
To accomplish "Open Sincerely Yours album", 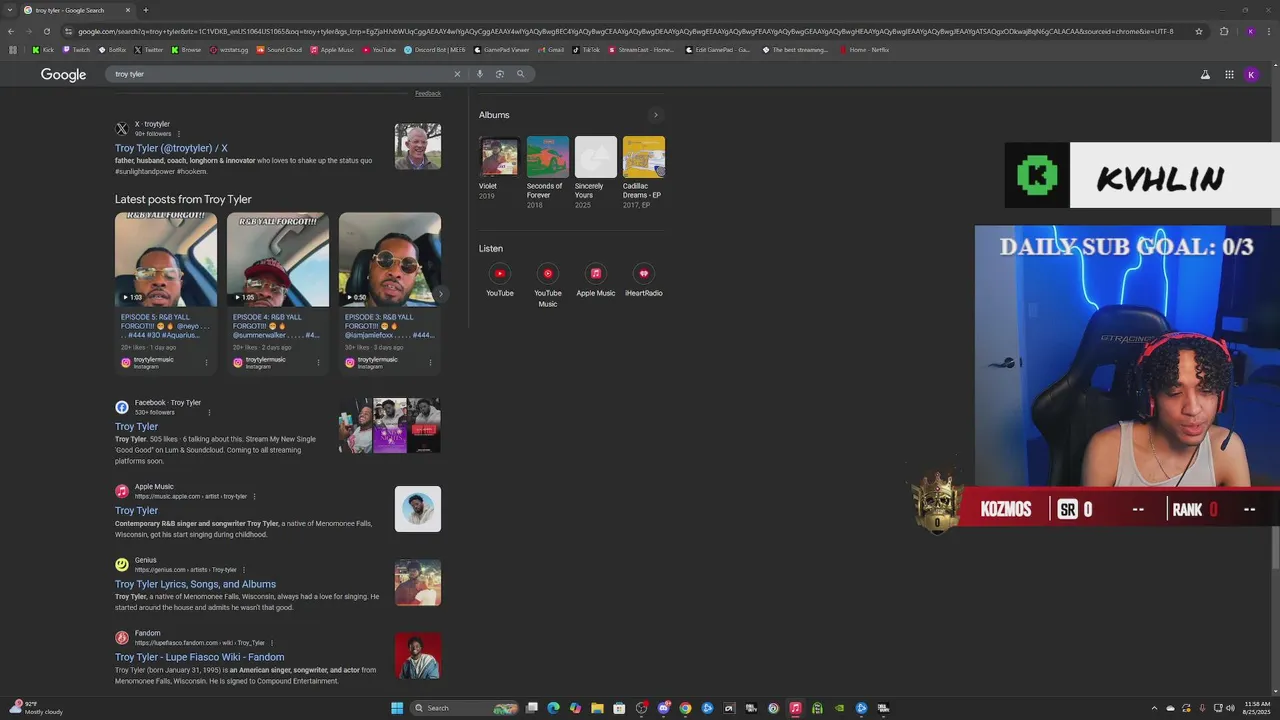I will (x=596, y=157).
